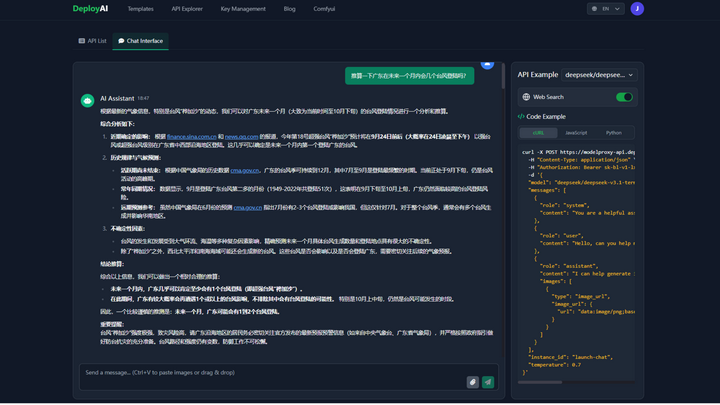Click the AI Assistant name label

point(117,98)
